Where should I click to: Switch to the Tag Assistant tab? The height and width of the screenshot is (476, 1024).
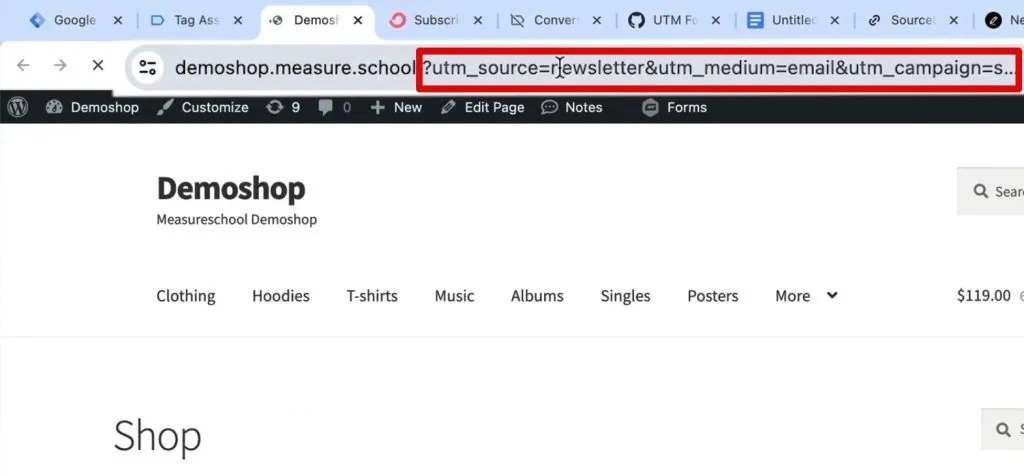tap(196, 20)
